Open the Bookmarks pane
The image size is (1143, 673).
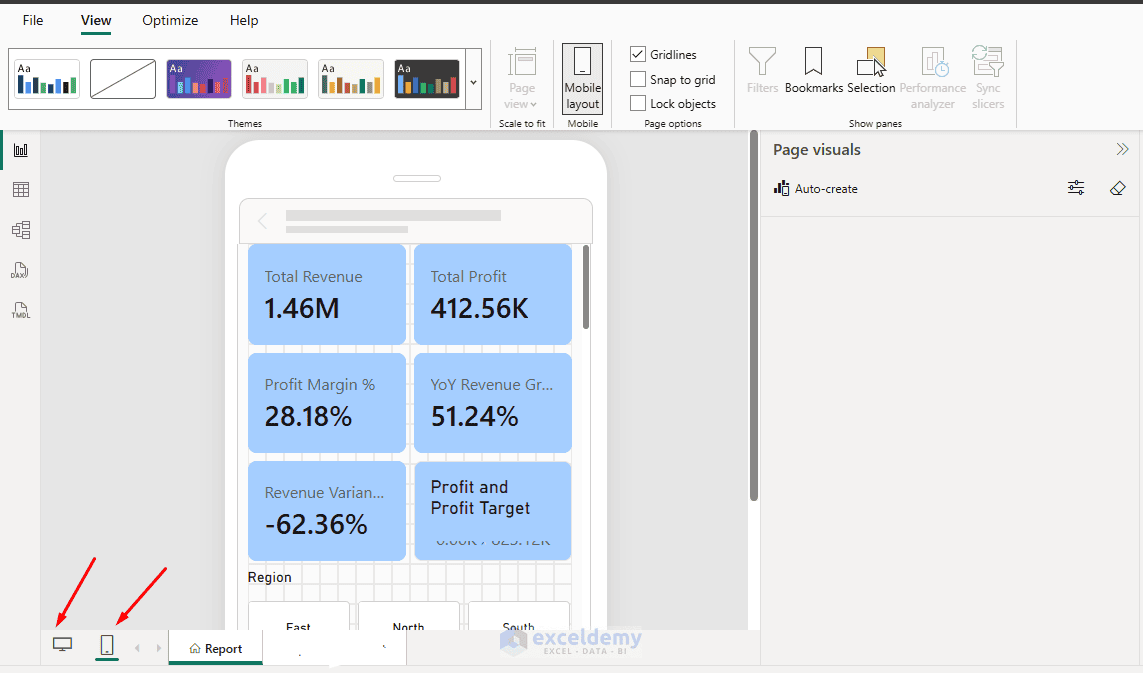click(x=814, y=71)
